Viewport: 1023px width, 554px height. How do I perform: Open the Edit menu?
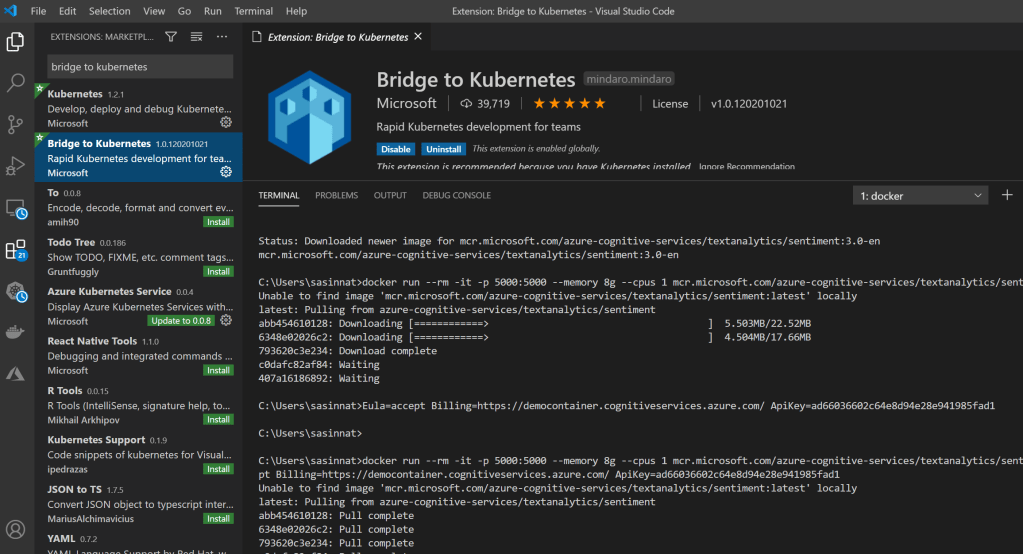point(67,11)
